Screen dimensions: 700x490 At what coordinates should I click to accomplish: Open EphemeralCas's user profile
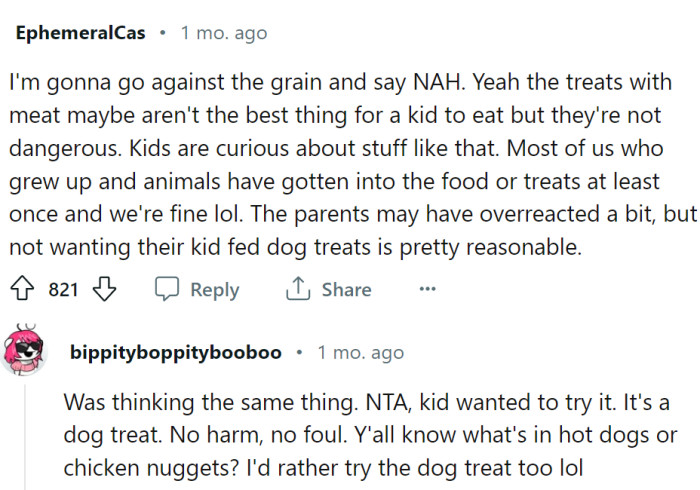click(x=80, y=33)
